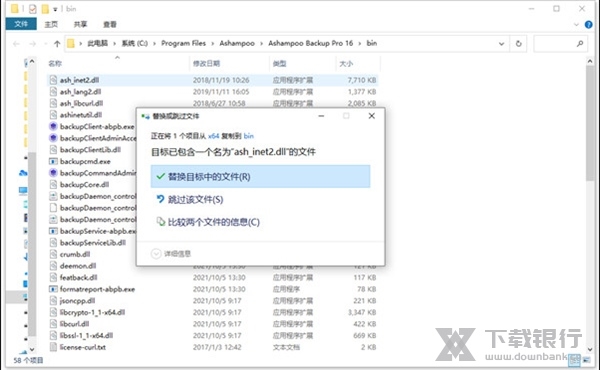This screenshot has height=370, width=600.
Task: Select the libcrypto-1_1-x64.dll file icon
Action: pos(54,312)
